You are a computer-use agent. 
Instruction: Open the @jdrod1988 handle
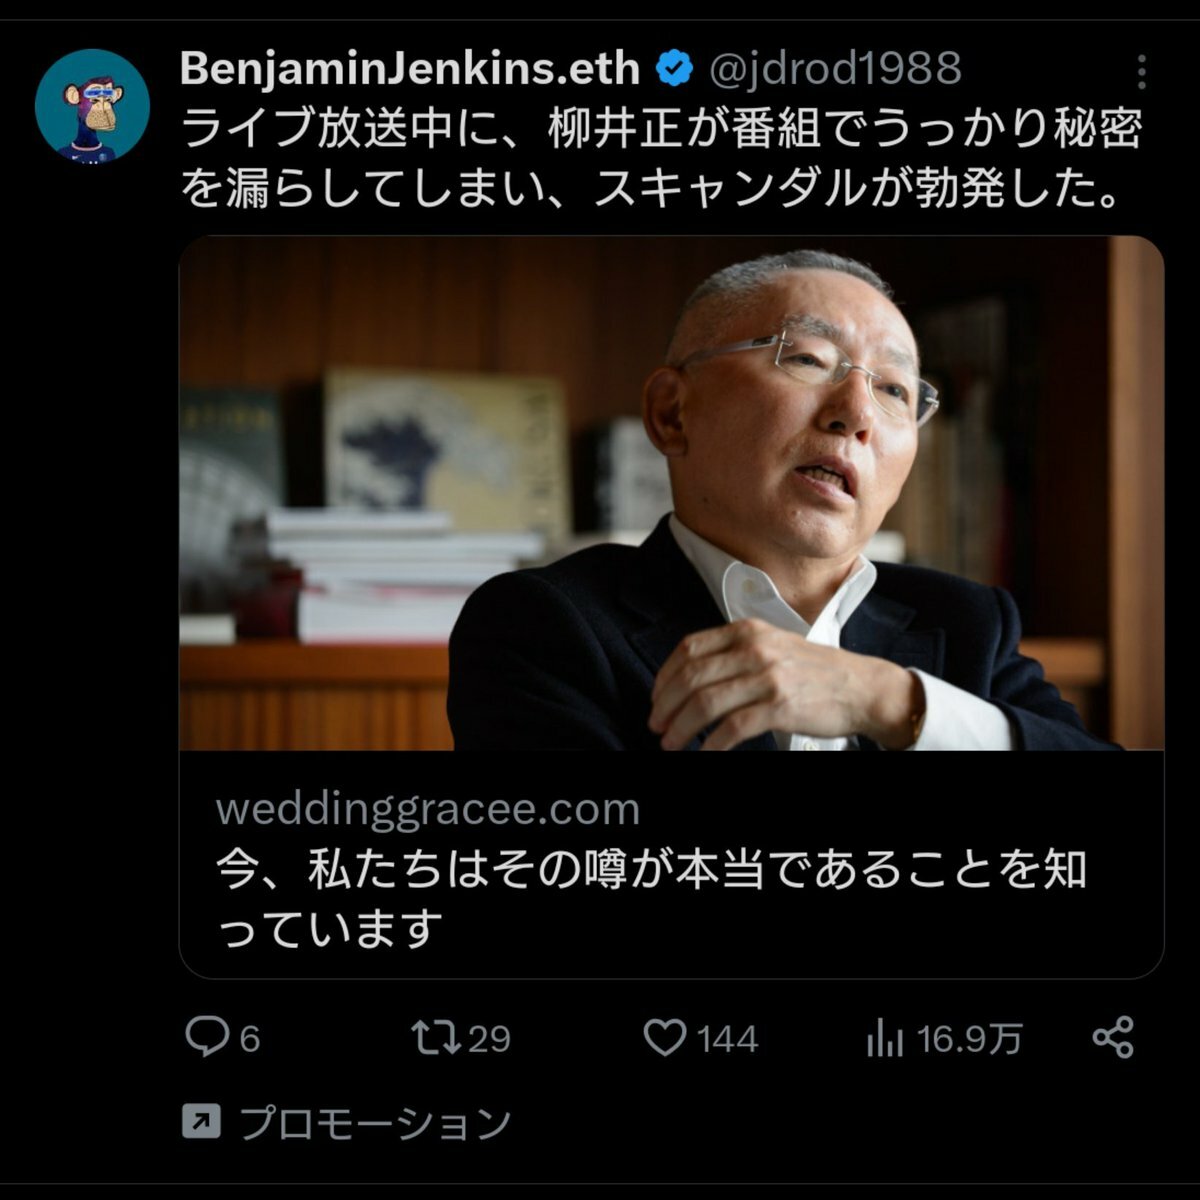tap(835, 69)
